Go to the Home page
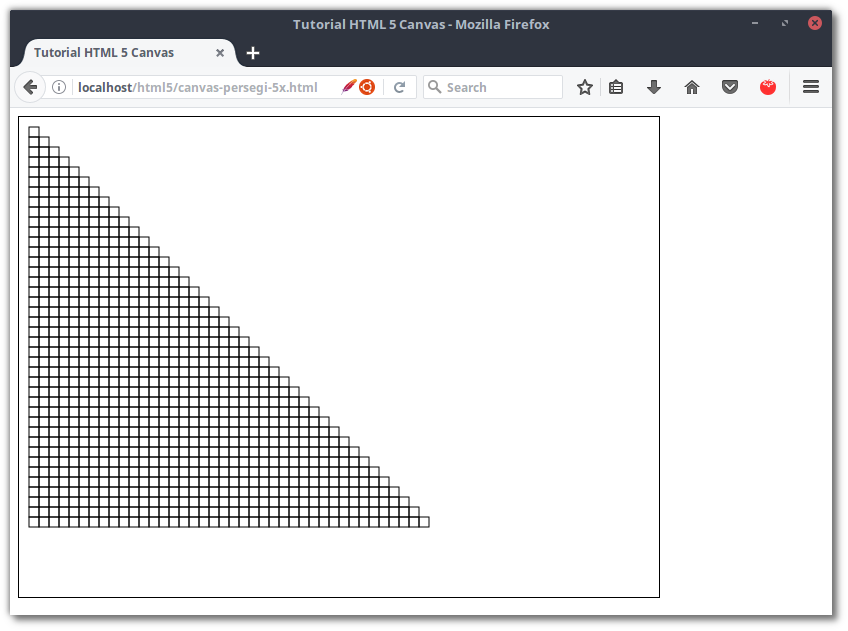Screen dimensions: 848x631 click(x=692, y=87)
